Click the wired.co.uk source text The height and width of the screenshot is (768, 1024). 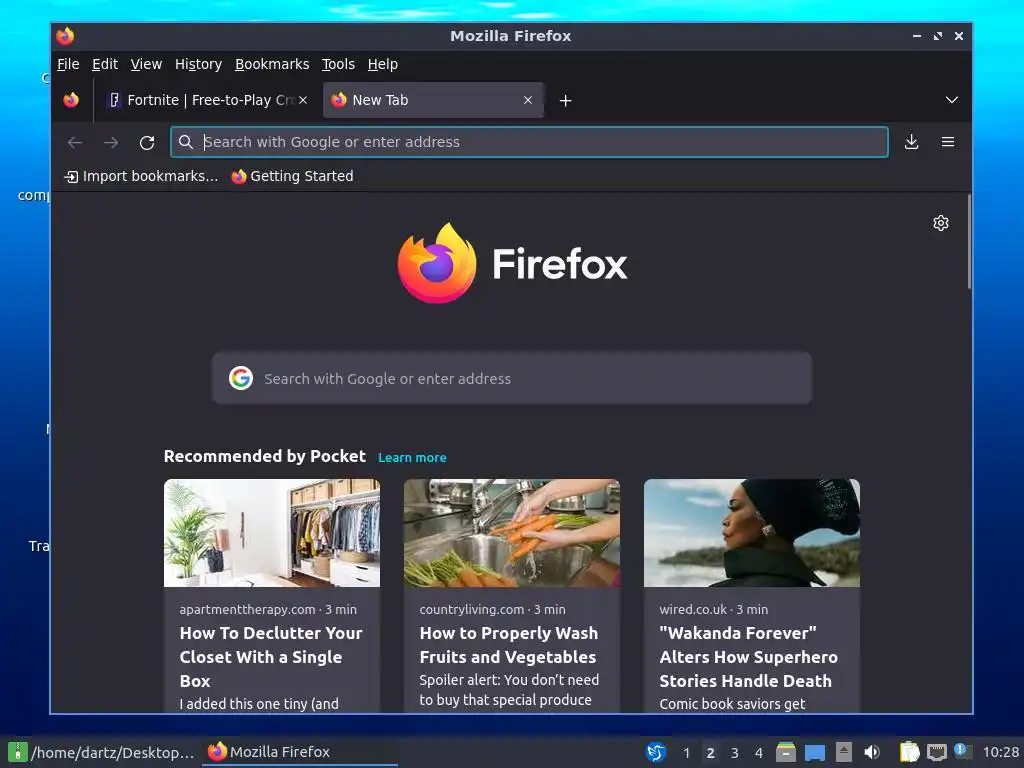click(693, 609)
